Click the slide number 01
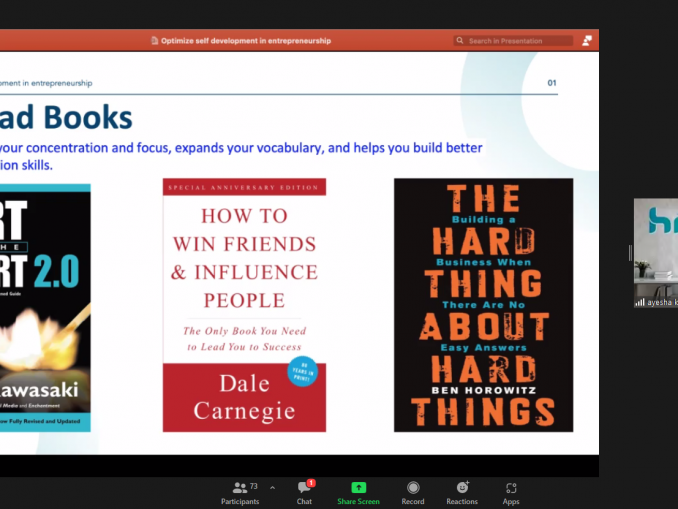 pyautogui.click(x=552, y=83)
